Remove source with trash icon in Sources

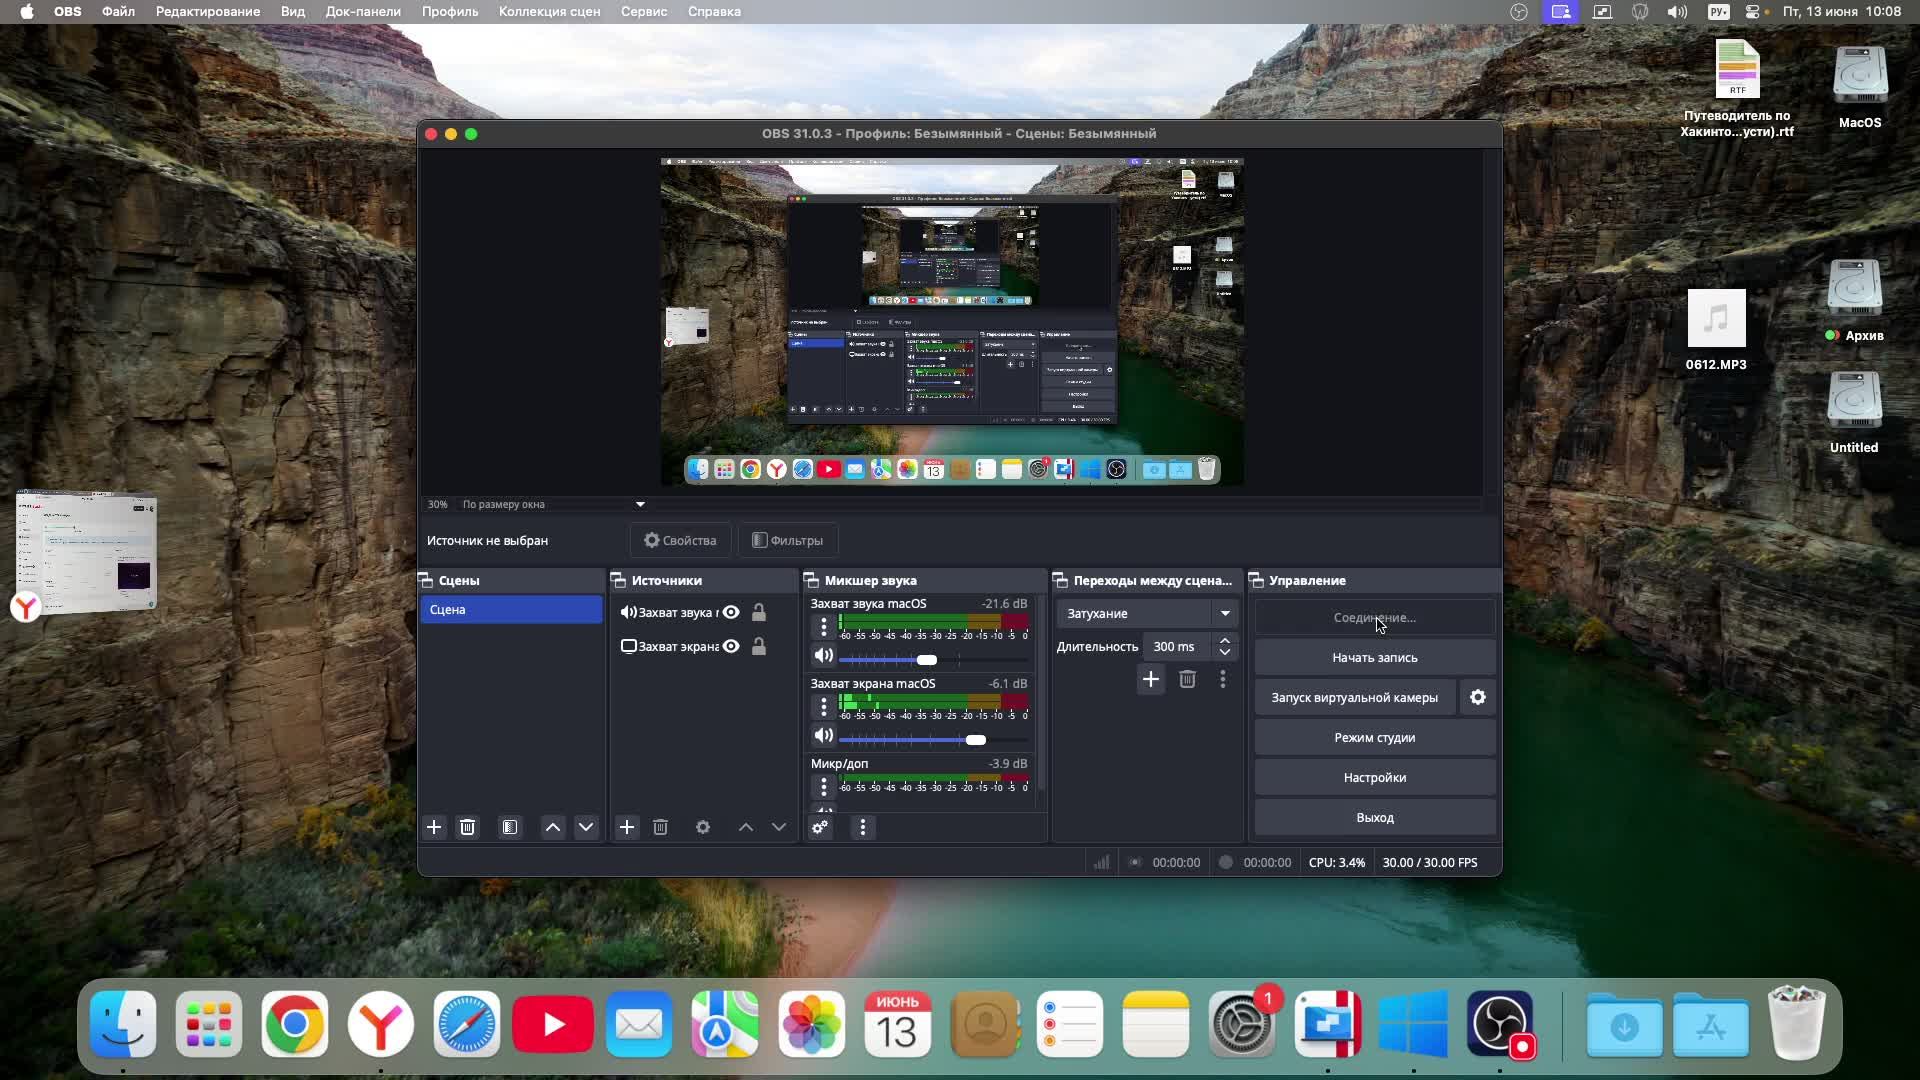pos(660,827)
